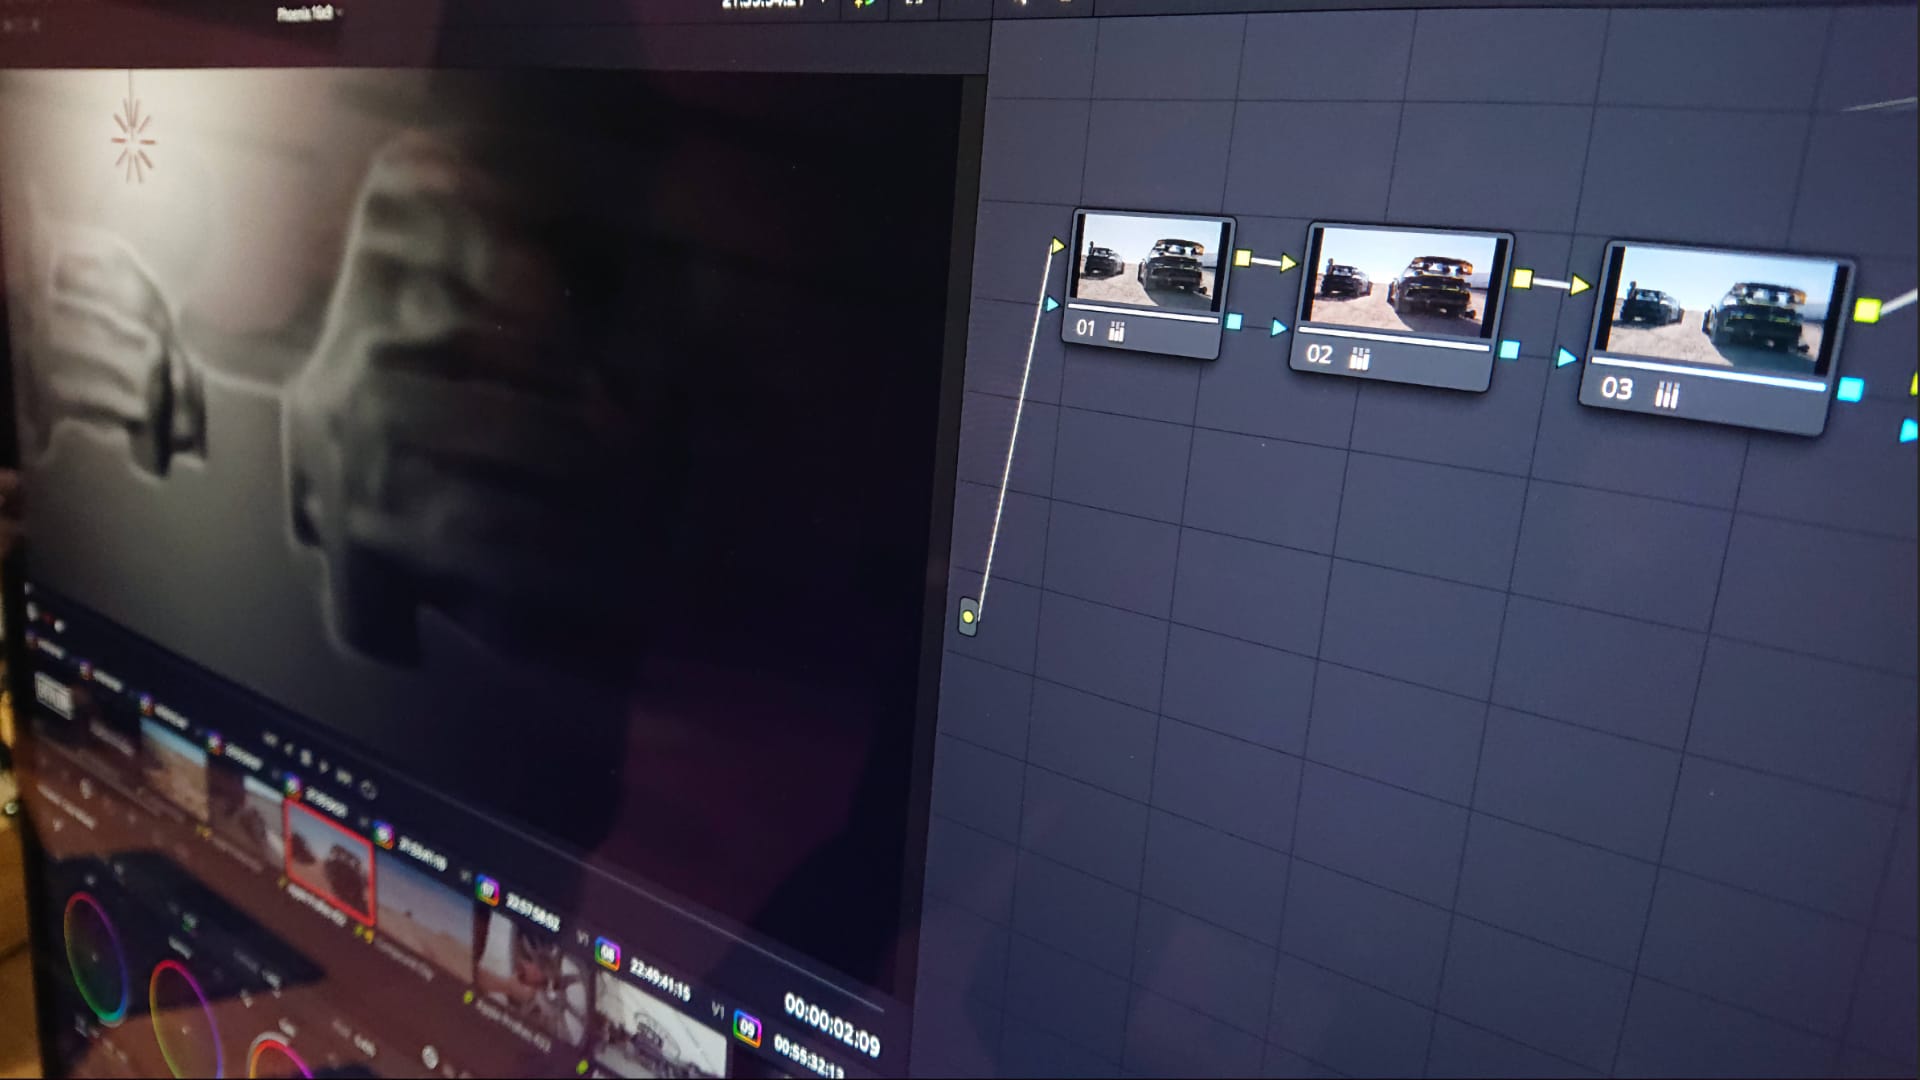This screenshot has width=1920, height=1080.
Task: Click the 00:55:32:13 clip timecode
Action: [x=809, y=1056]
